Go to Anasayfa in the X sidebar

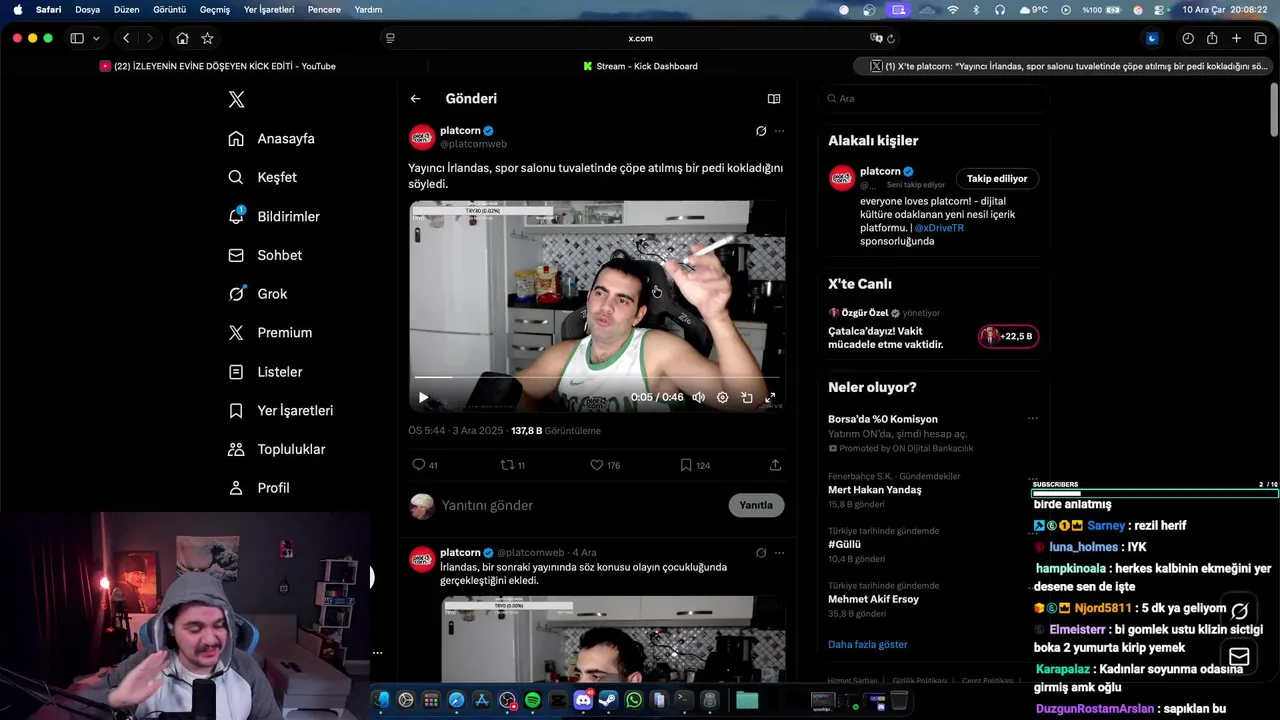point(271,138)
